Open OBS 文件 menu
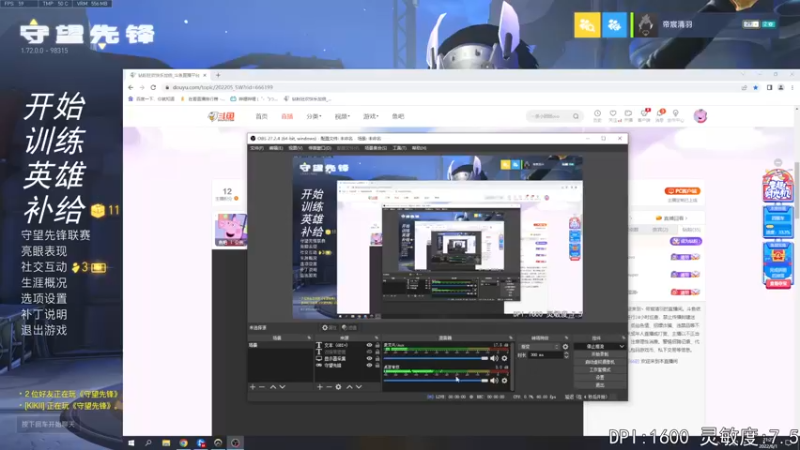Screen dimensions: 800x450 tap(257, 148)
